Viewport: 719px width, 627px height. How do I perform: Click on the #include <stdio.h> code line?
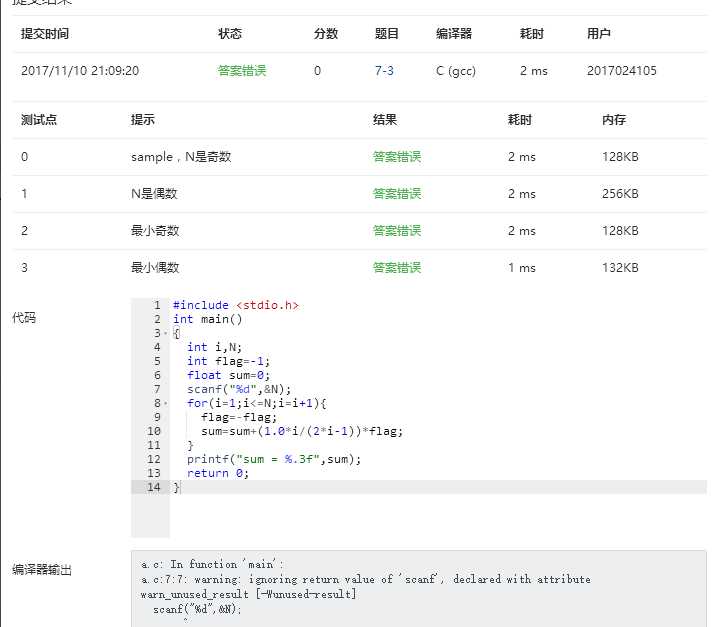click(236, 305)
